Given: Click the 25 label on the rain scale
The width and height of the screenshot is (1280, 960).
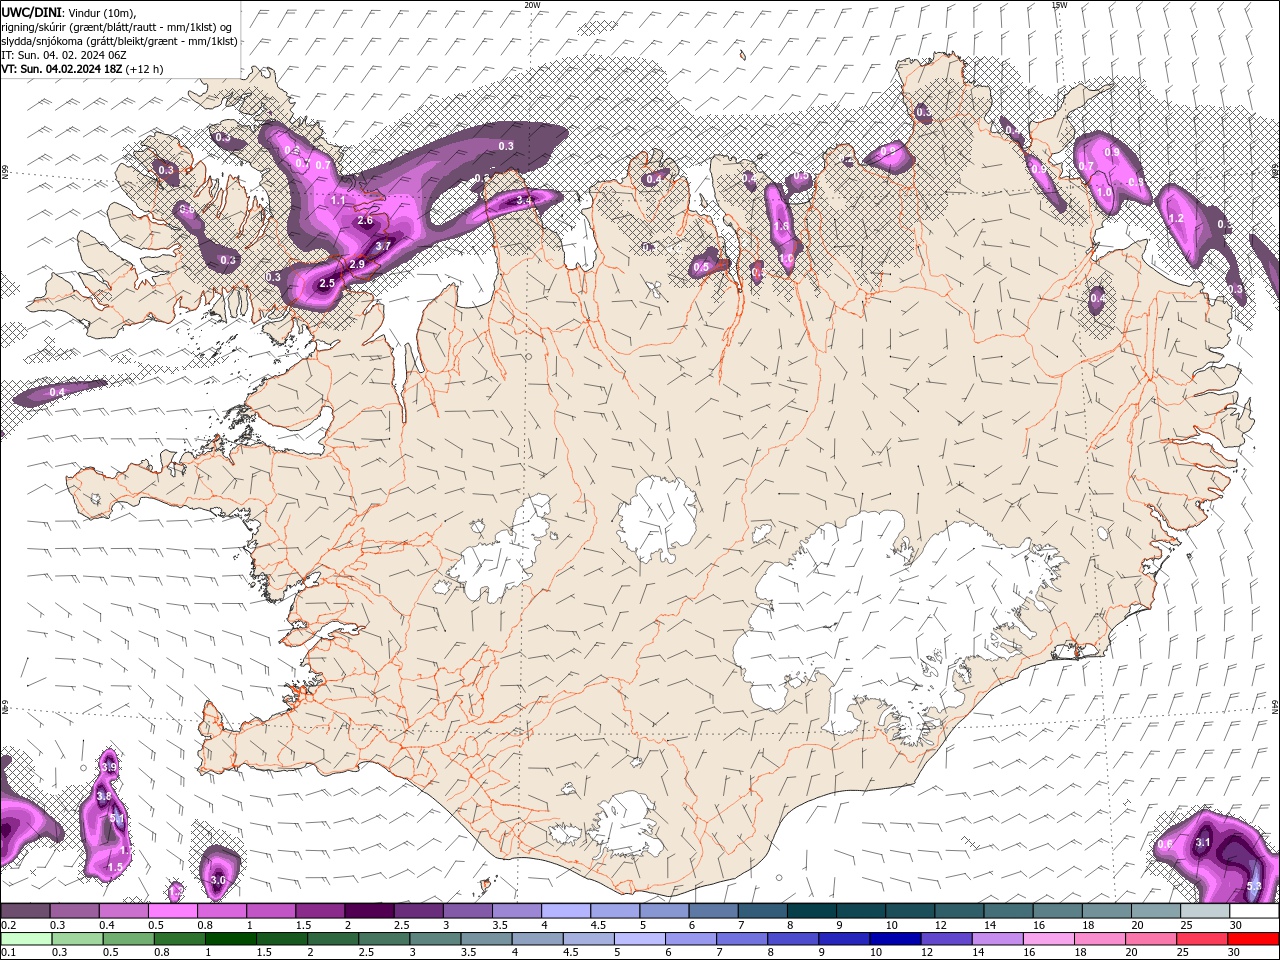Looking at the screenshot, I should (x=1183, y=953).
